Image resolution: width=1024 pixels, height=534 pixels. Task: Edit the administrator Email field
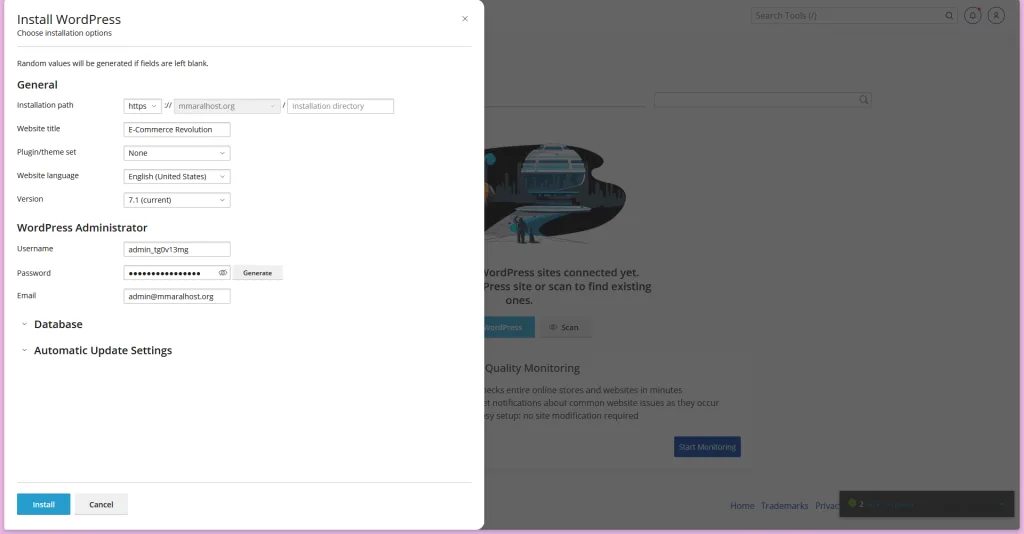(177, 296)
